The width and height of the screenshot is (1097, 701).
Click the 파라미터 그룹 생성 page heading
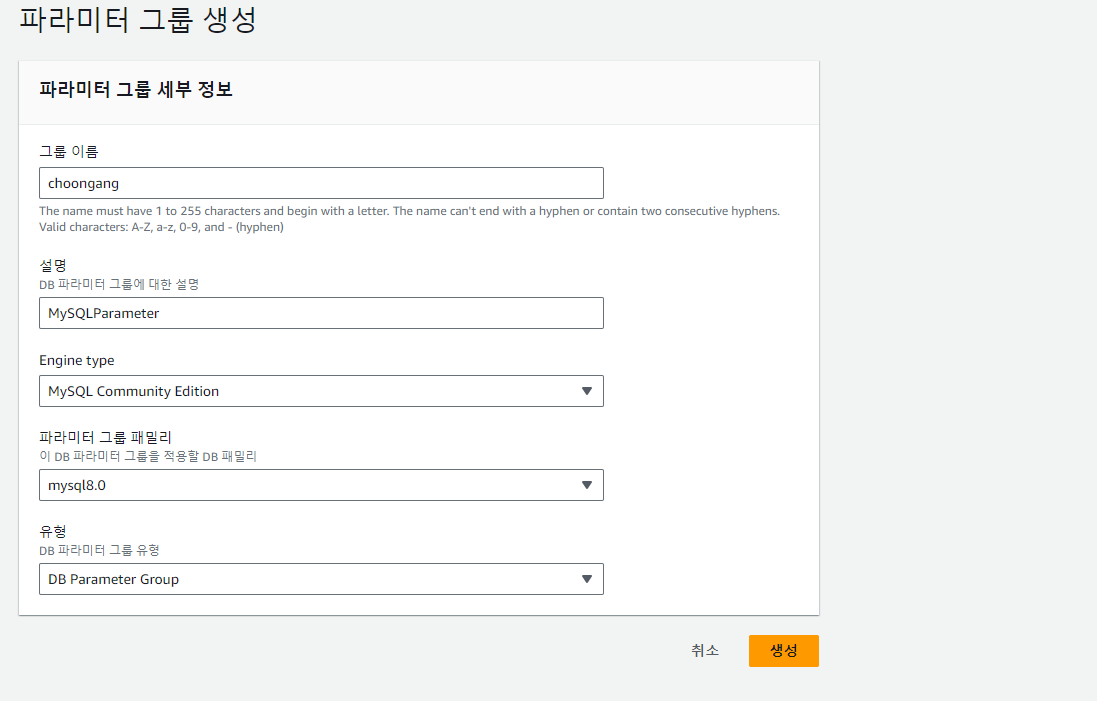point(138,19)
